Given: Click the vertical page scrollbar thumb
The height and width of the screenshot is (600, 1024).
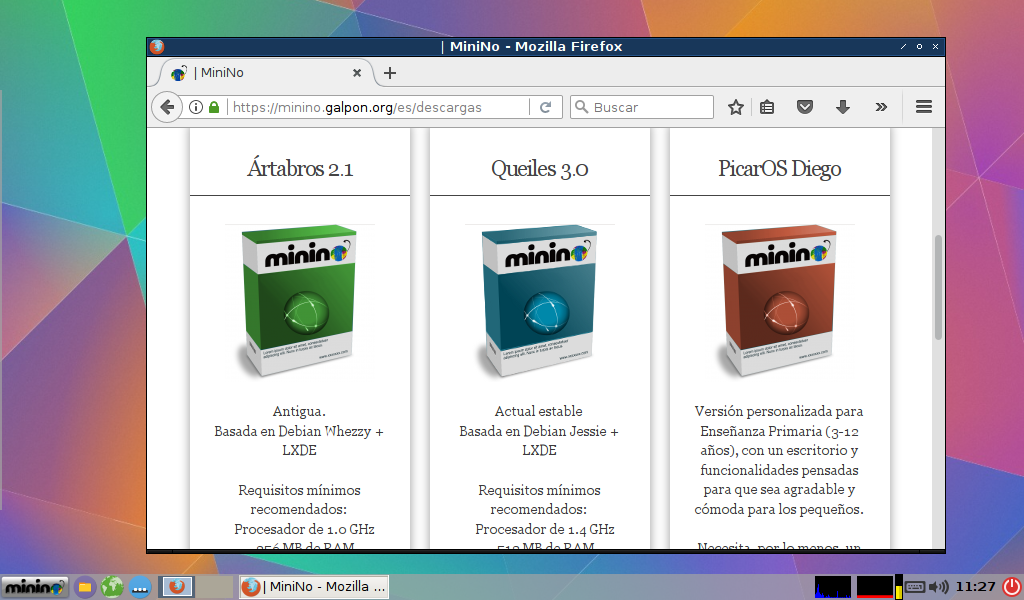Looking at the screenshot, I should (938, 287).
